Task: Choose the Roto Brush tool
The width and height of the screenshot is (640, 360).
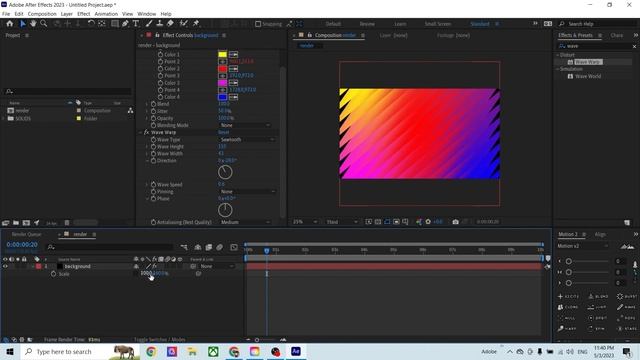Action: coord(184,24)
